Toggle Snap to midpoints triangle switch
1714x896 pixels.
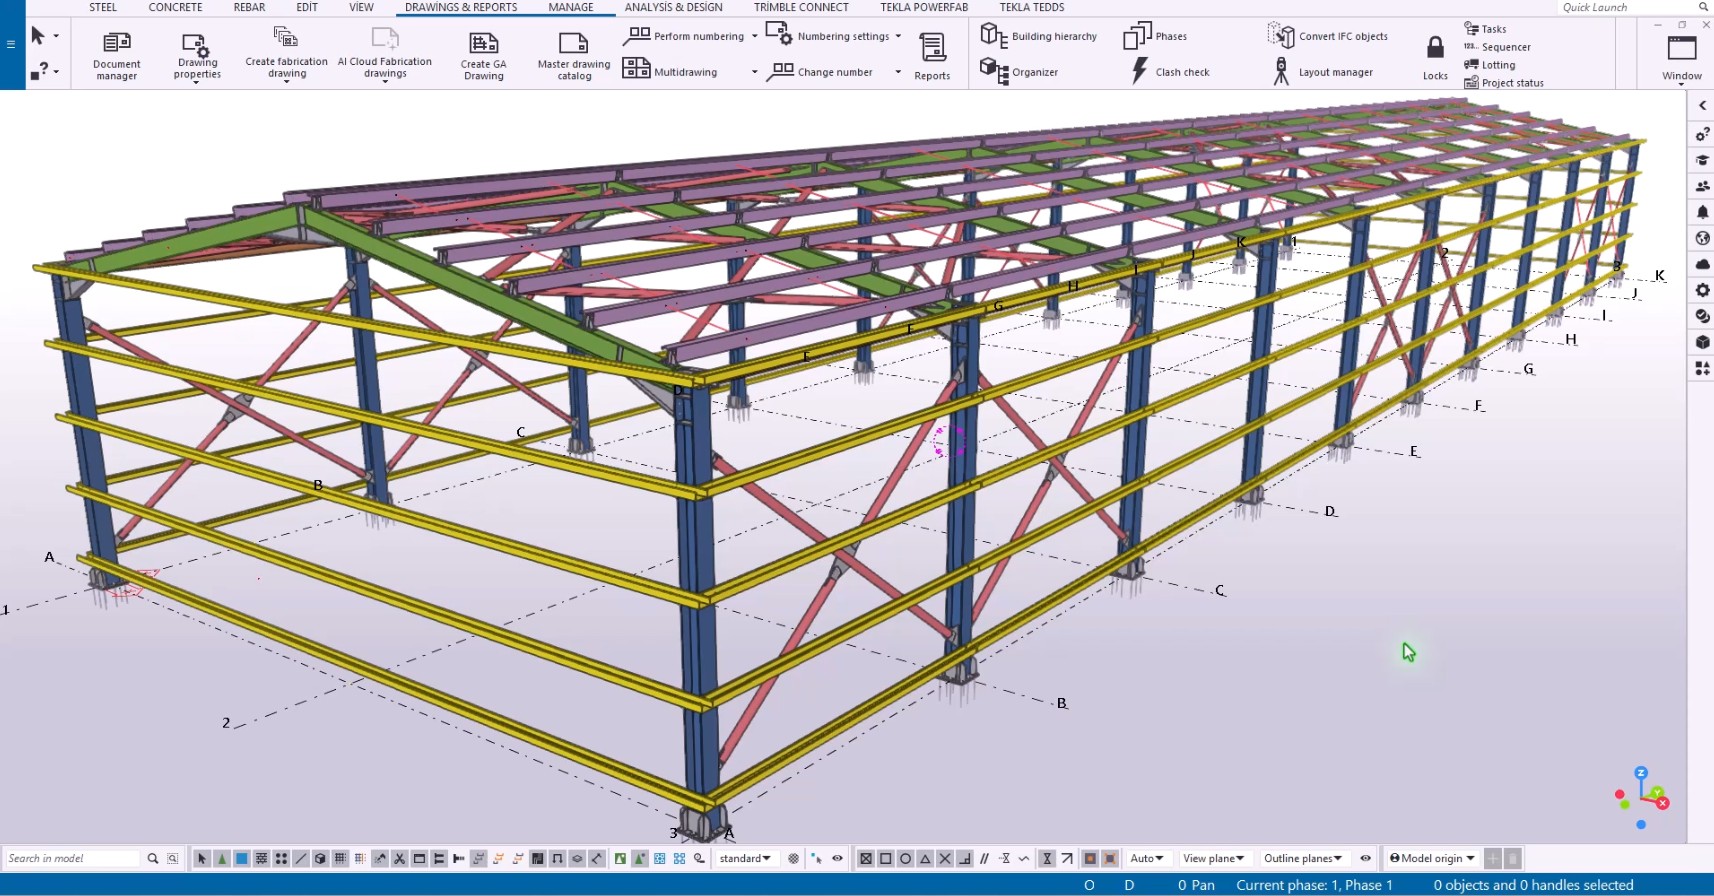(925, 858)
